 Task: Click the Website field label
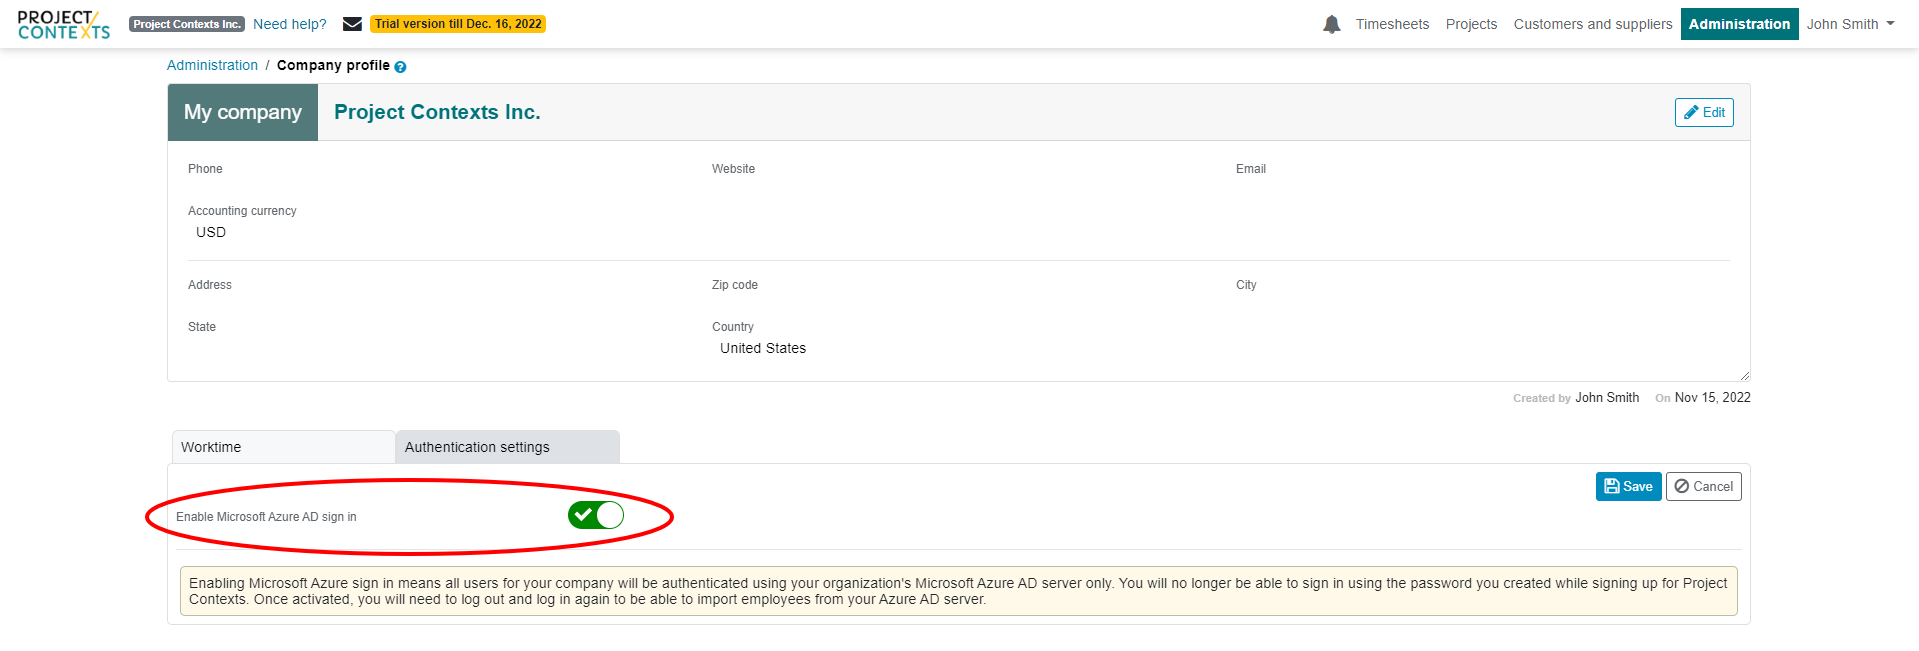tap(733, 169)
